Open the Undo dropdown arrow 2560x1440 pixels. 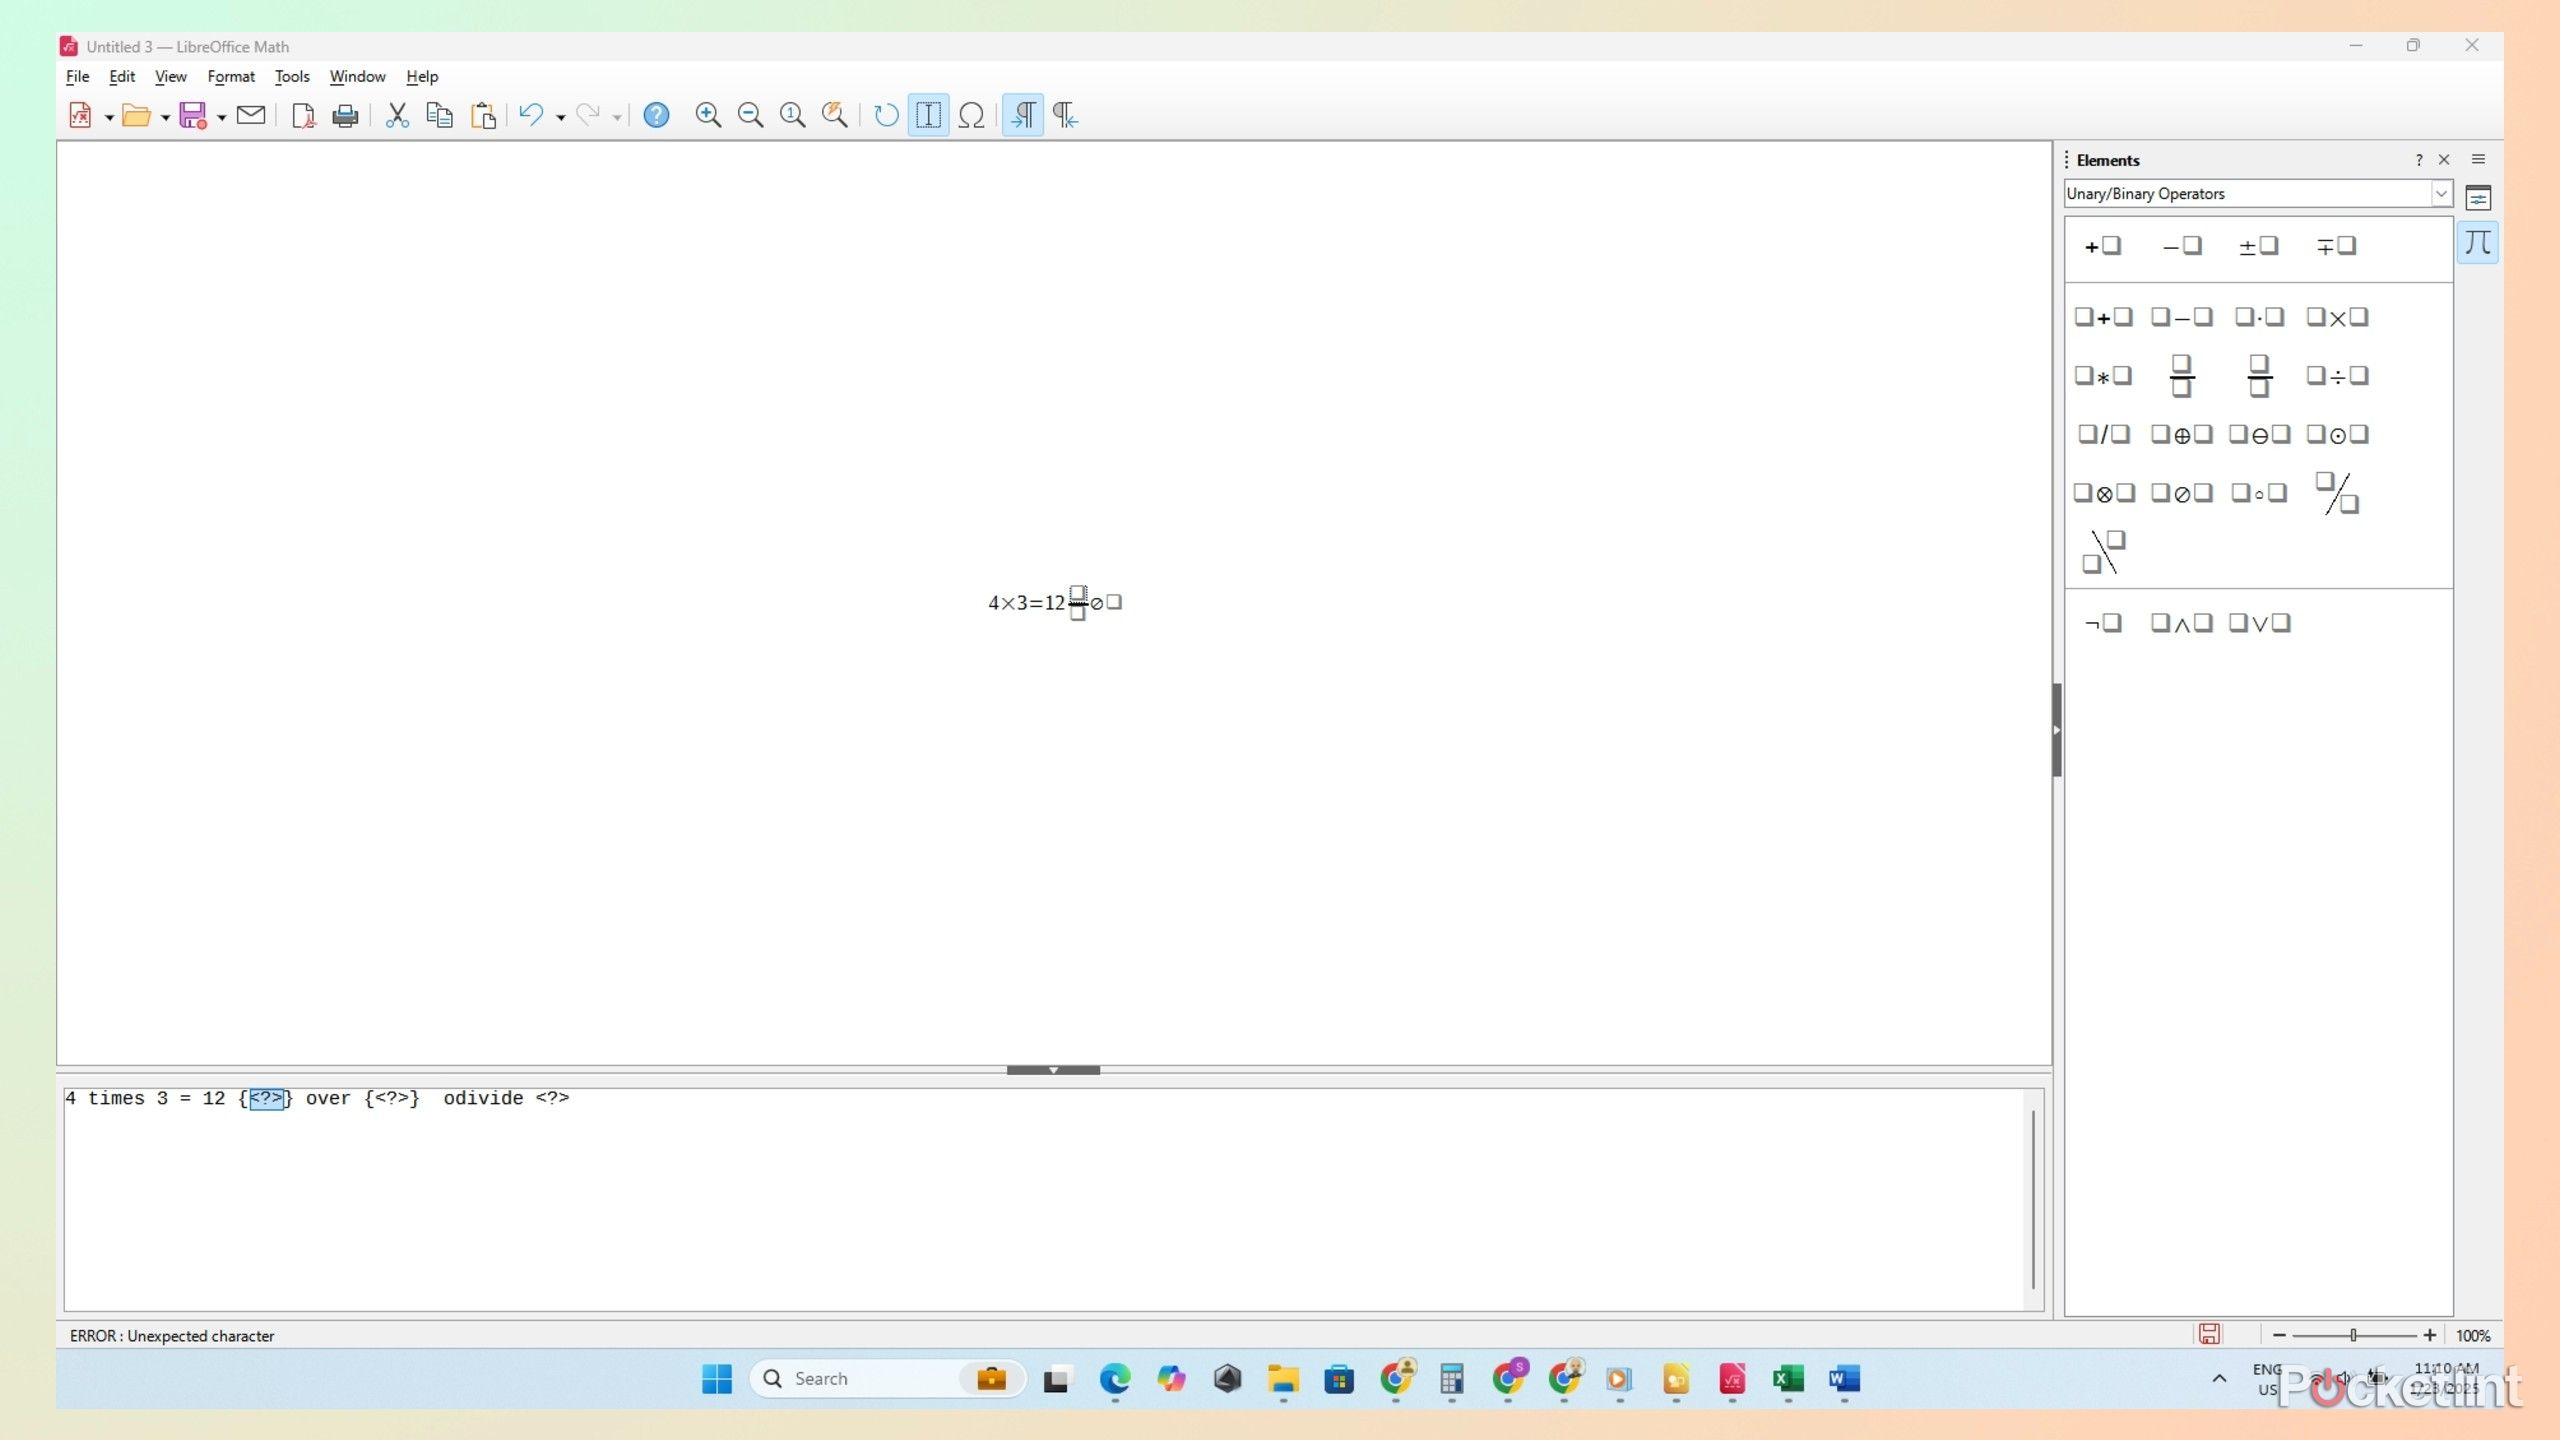(560, 115)
